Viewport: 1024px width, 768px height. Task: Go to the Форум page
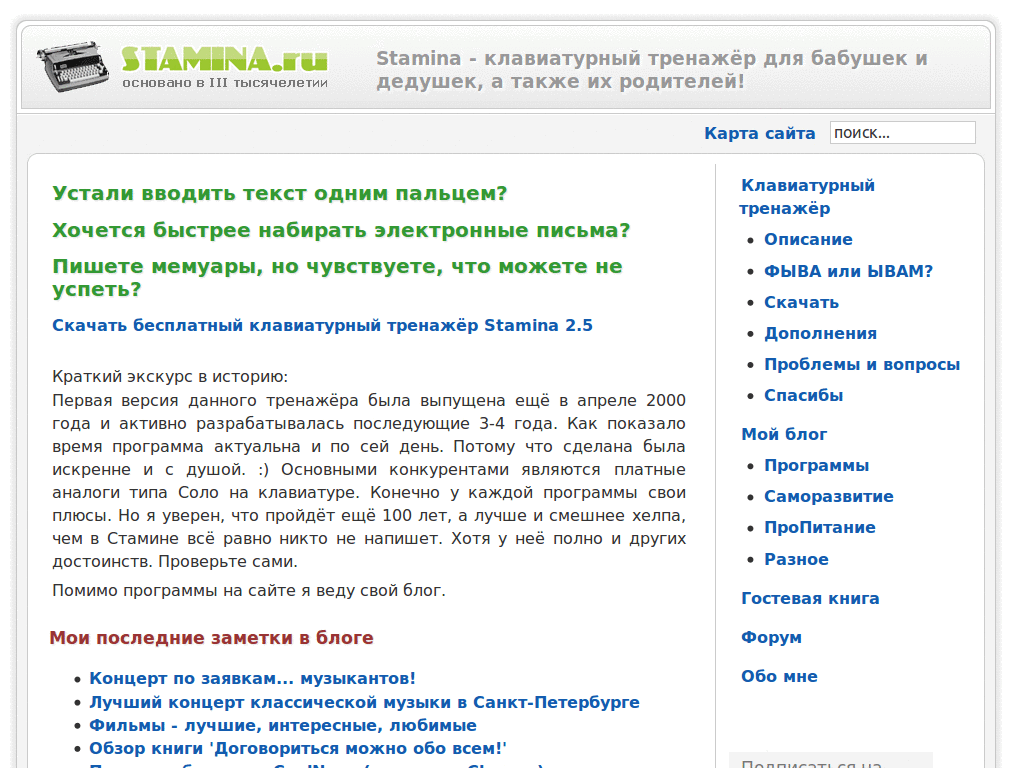pyautogui.click(x=771, y=637)
